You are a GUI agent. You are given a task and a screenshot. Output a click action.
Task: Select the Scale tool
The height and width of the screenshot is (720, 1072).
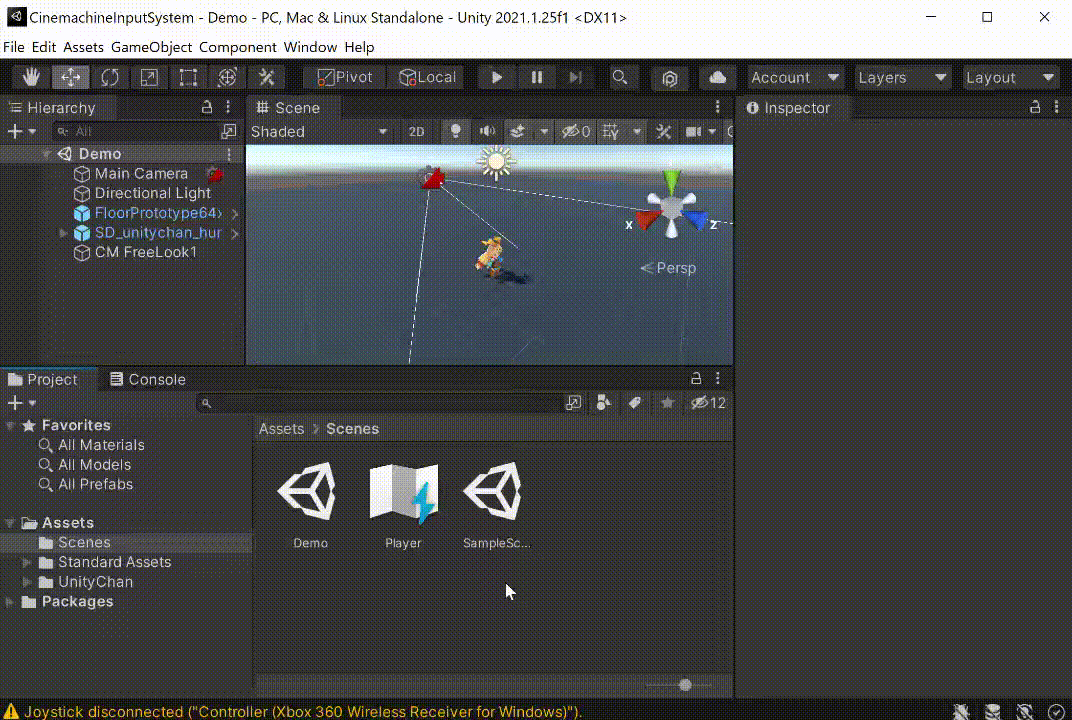pos(149,77)
